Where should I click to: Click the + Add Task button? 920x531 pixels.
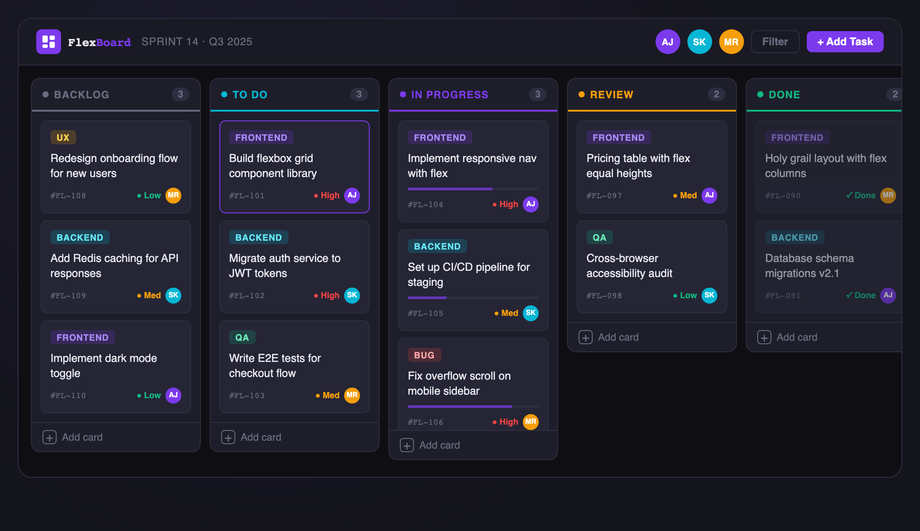845,42
